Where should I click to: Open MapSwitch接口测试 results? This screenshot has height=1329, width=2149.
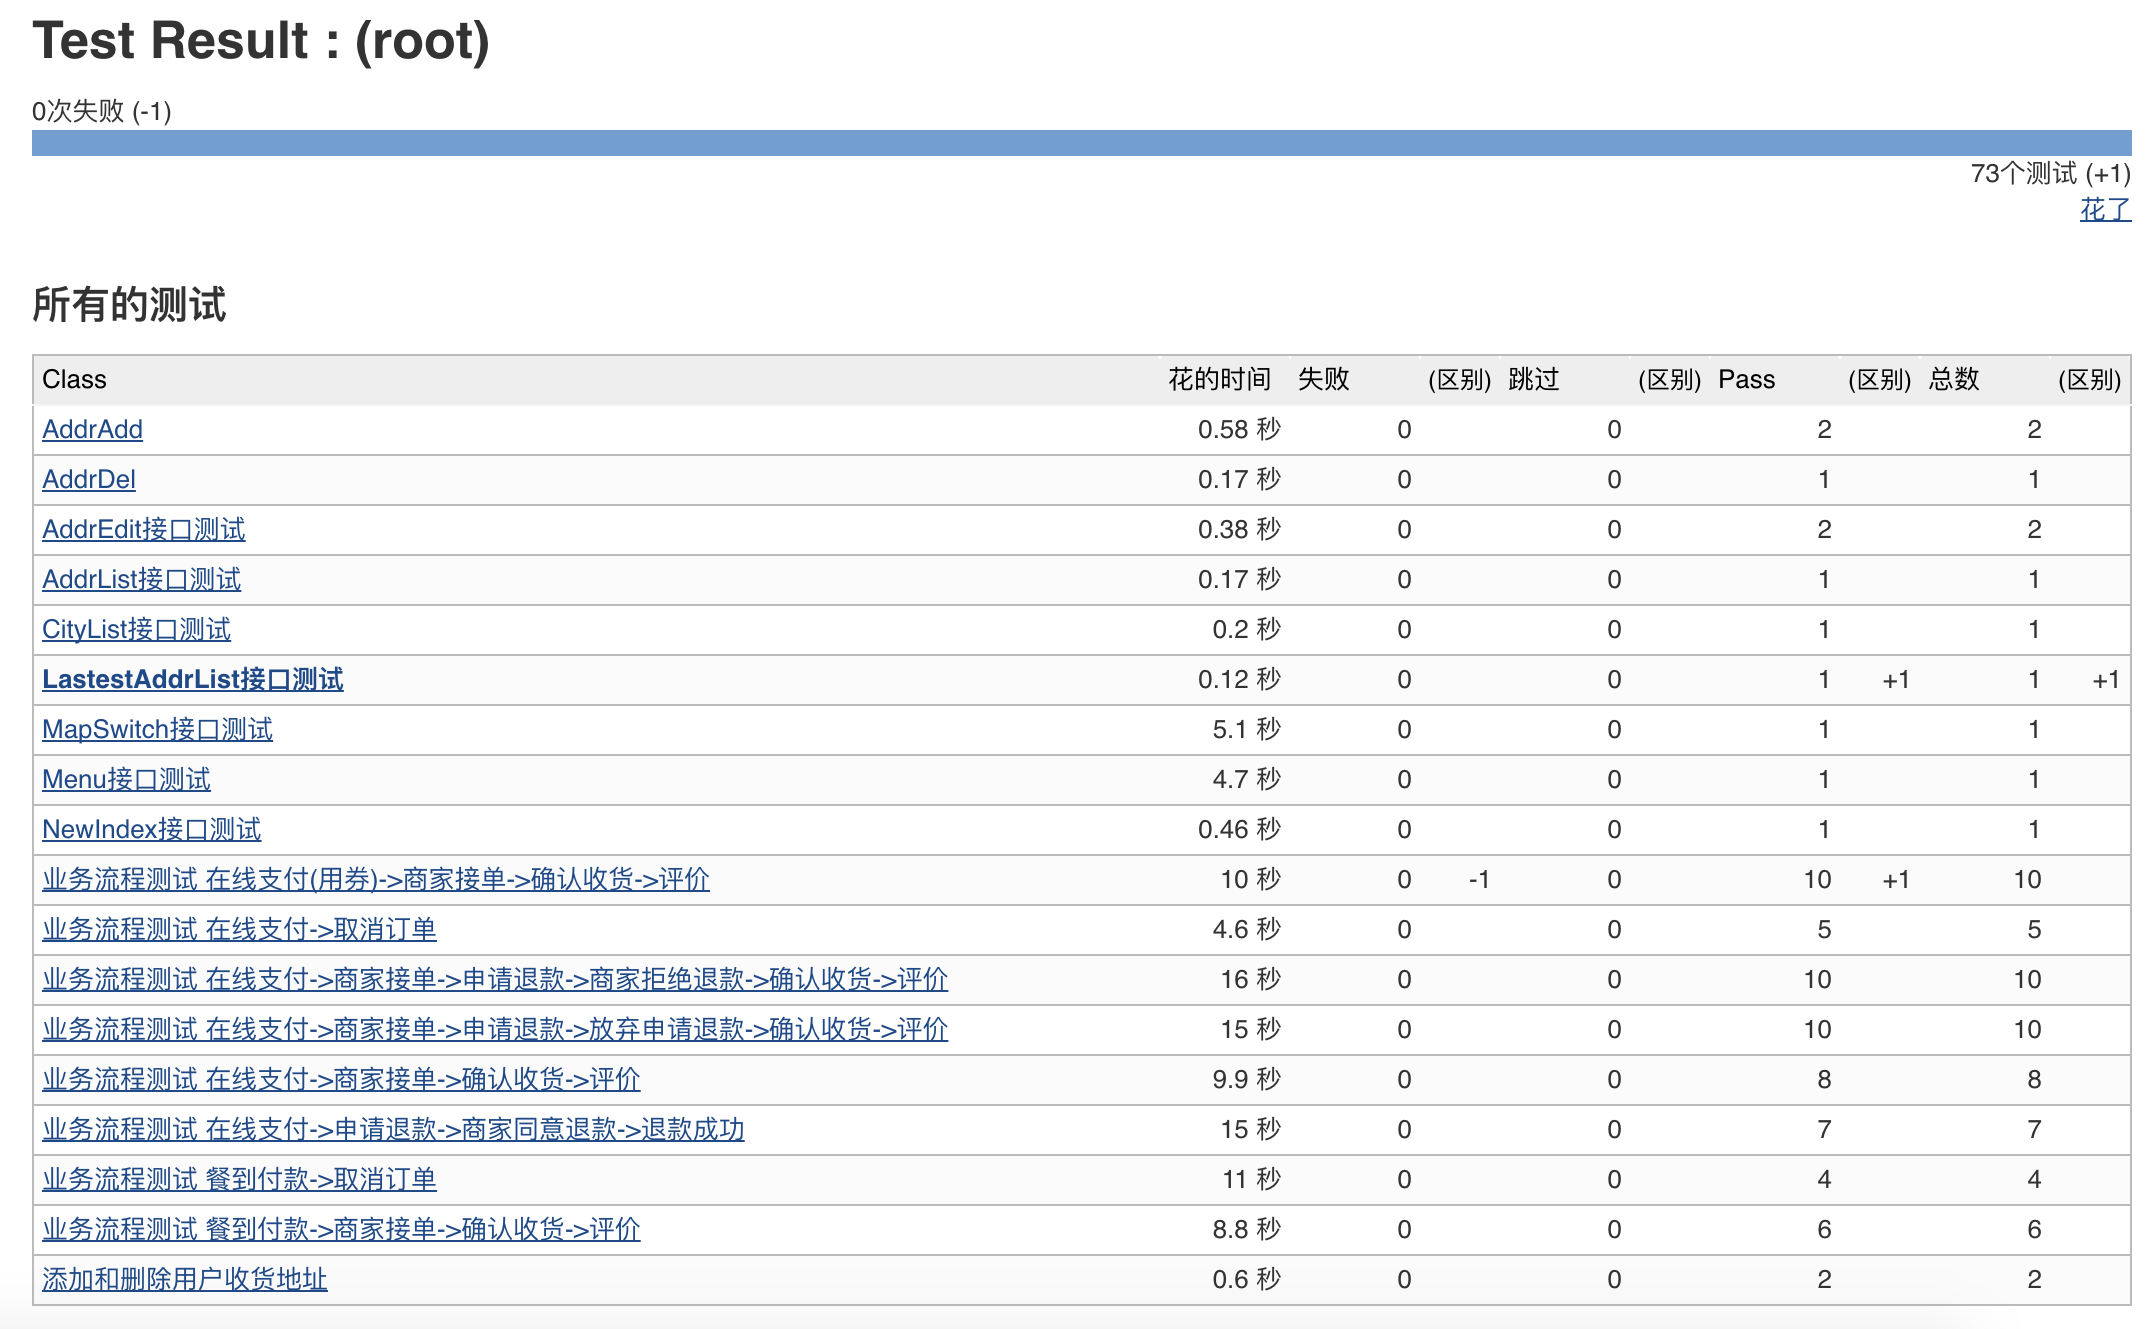pos(157,729)
